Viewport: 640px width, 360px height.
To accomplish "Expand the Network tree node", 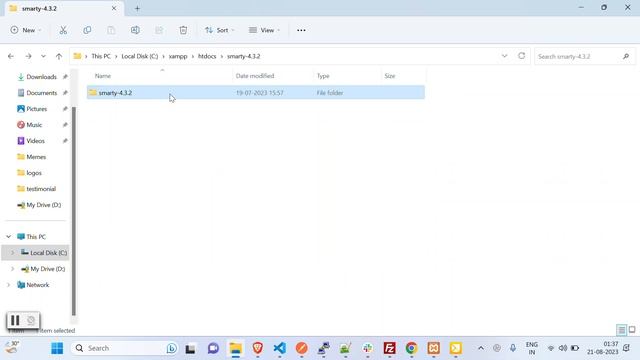I will pyautogui.click(x=9, y=285).
